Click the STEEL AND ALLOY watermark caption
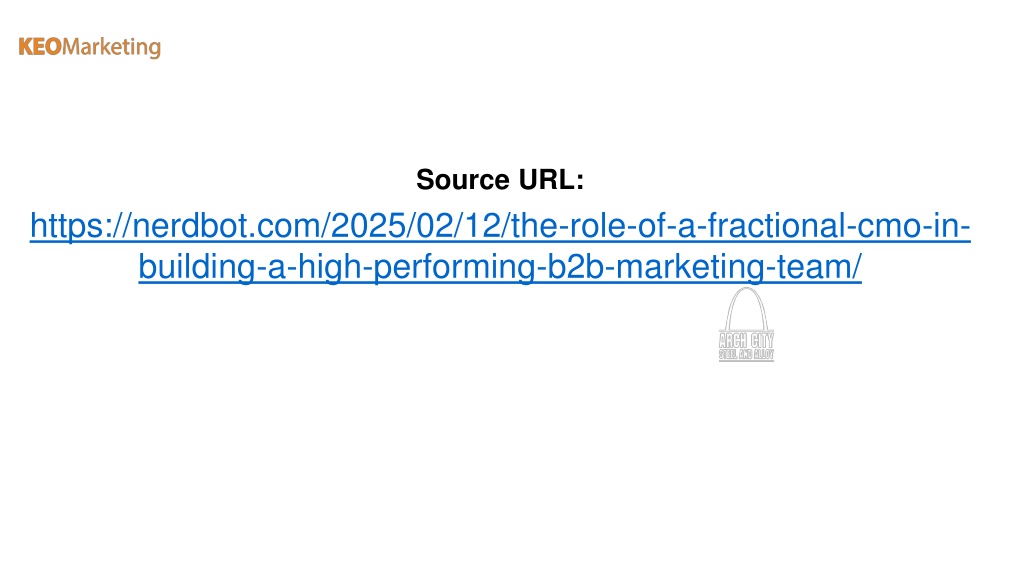This screenshot has height=576, width=1024. pyautogui.click(x=746, y=355)
